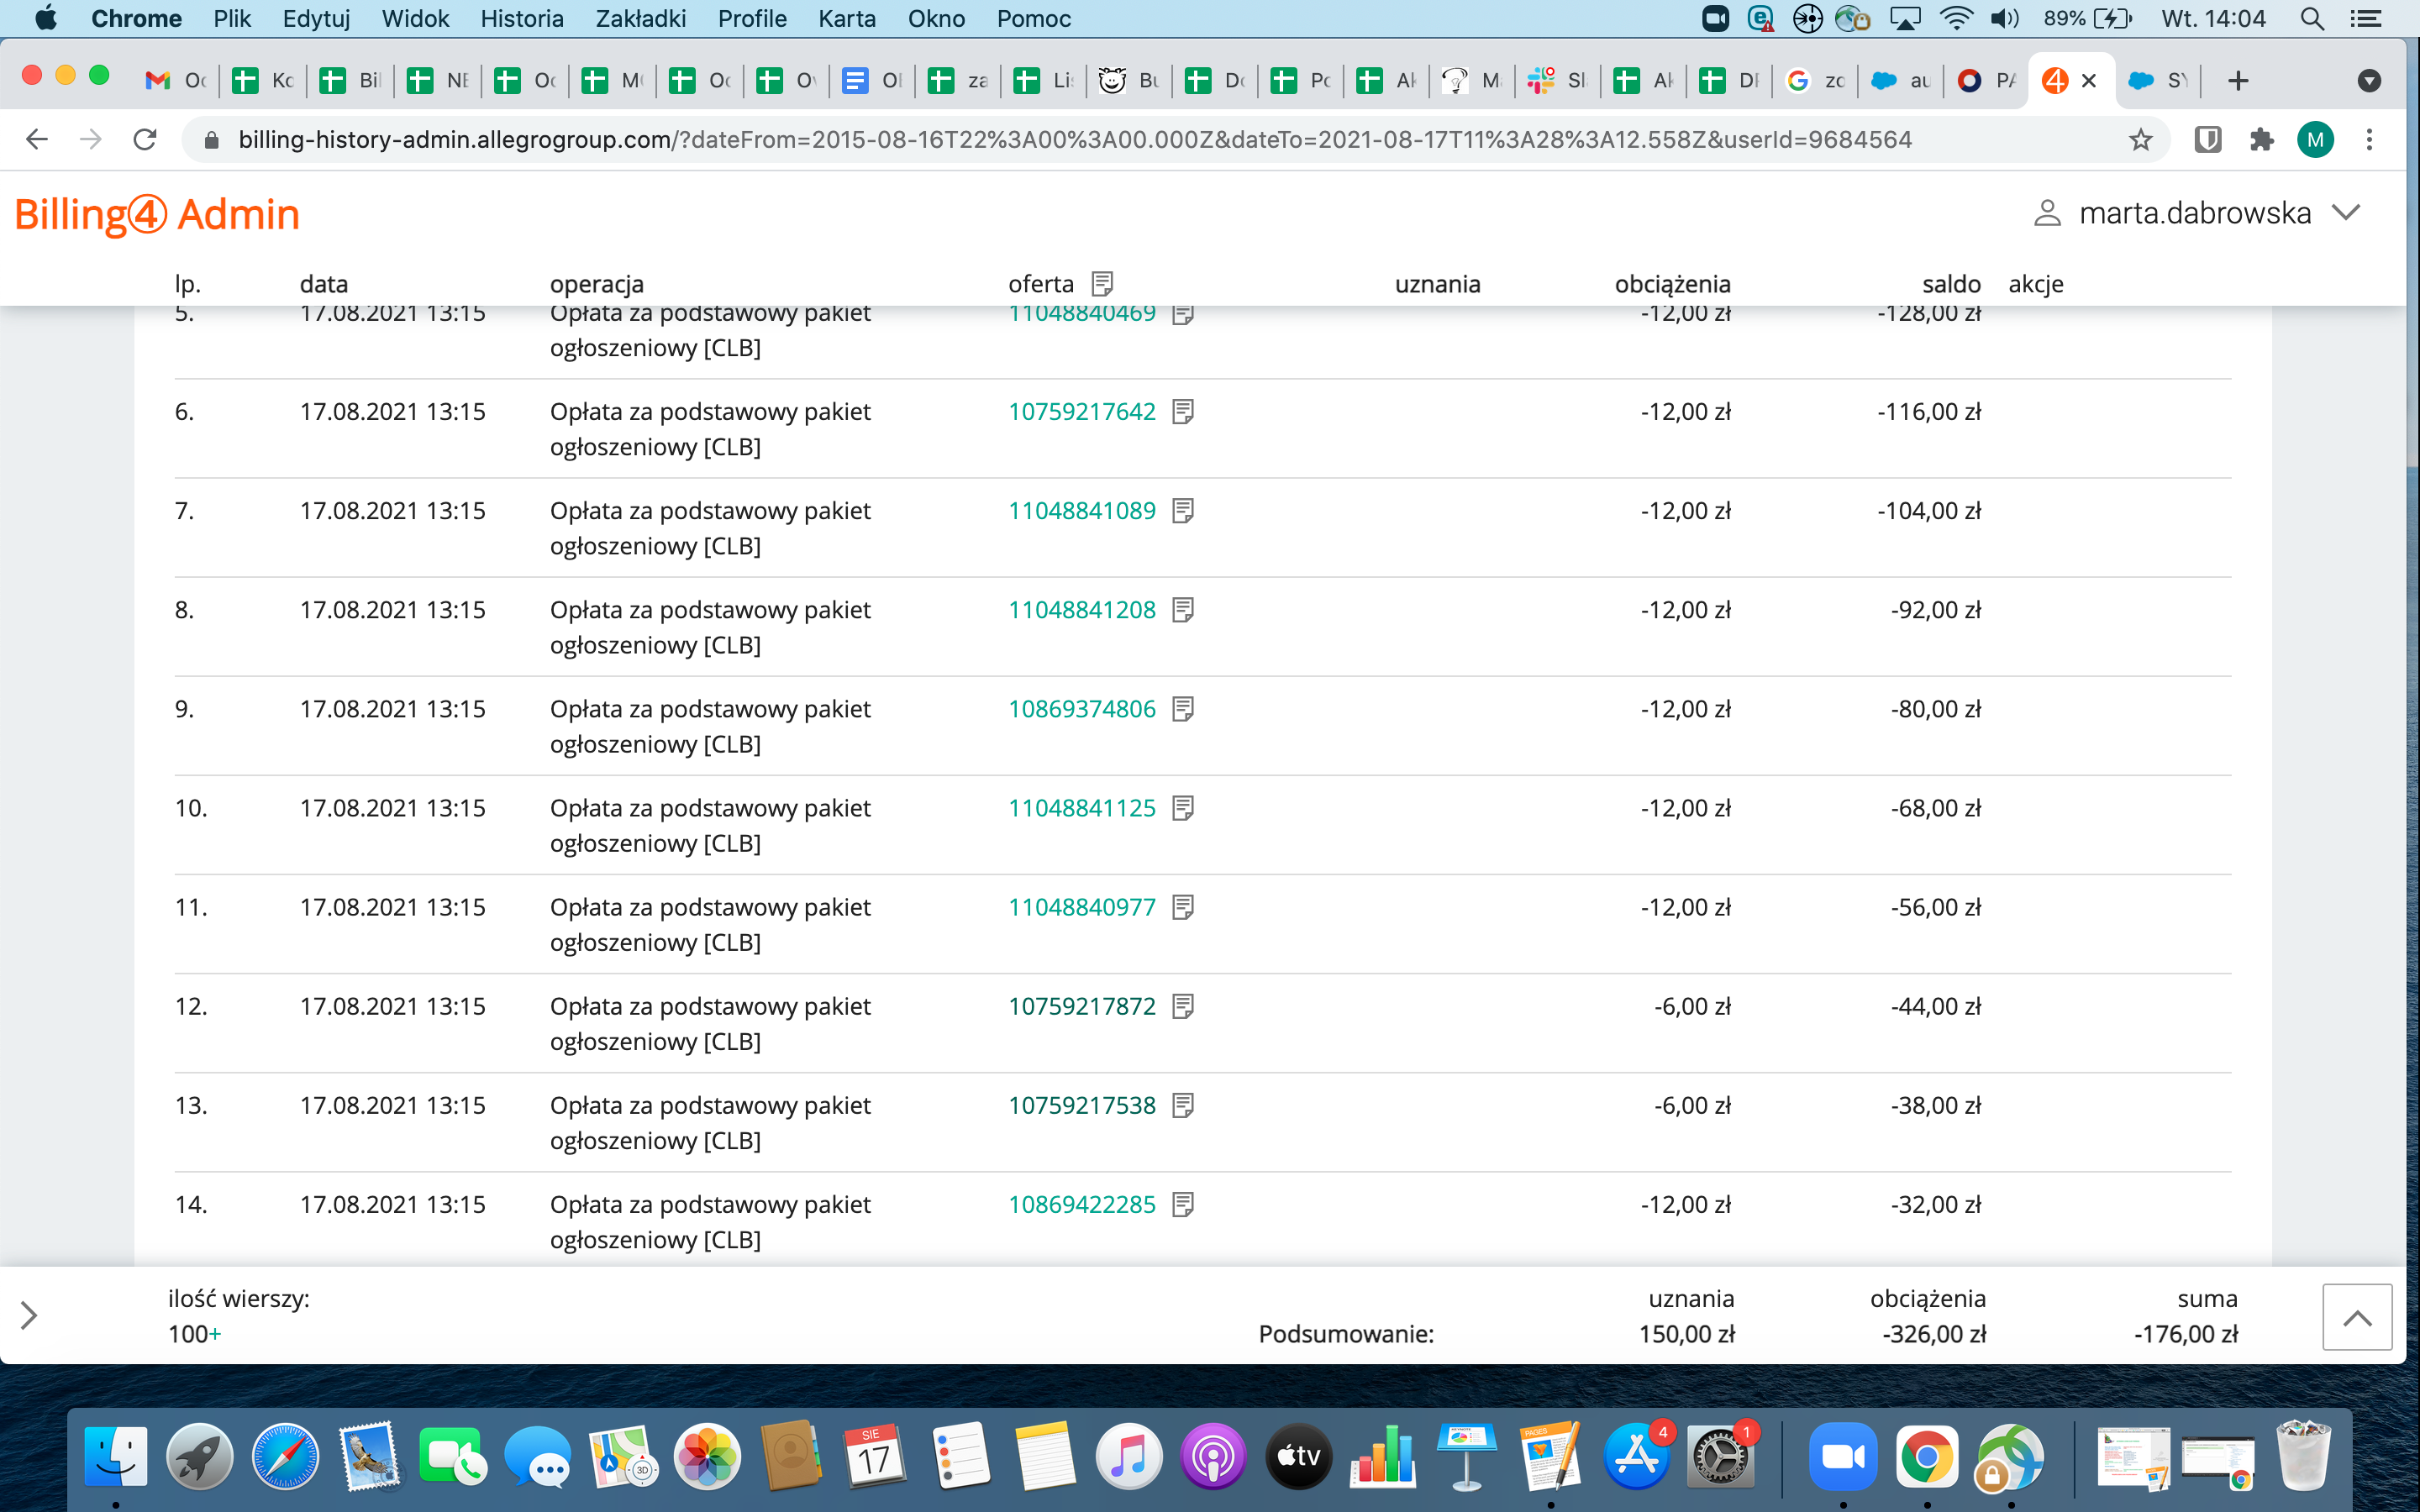Bookmark page with the star icon

pos(2139,140)
